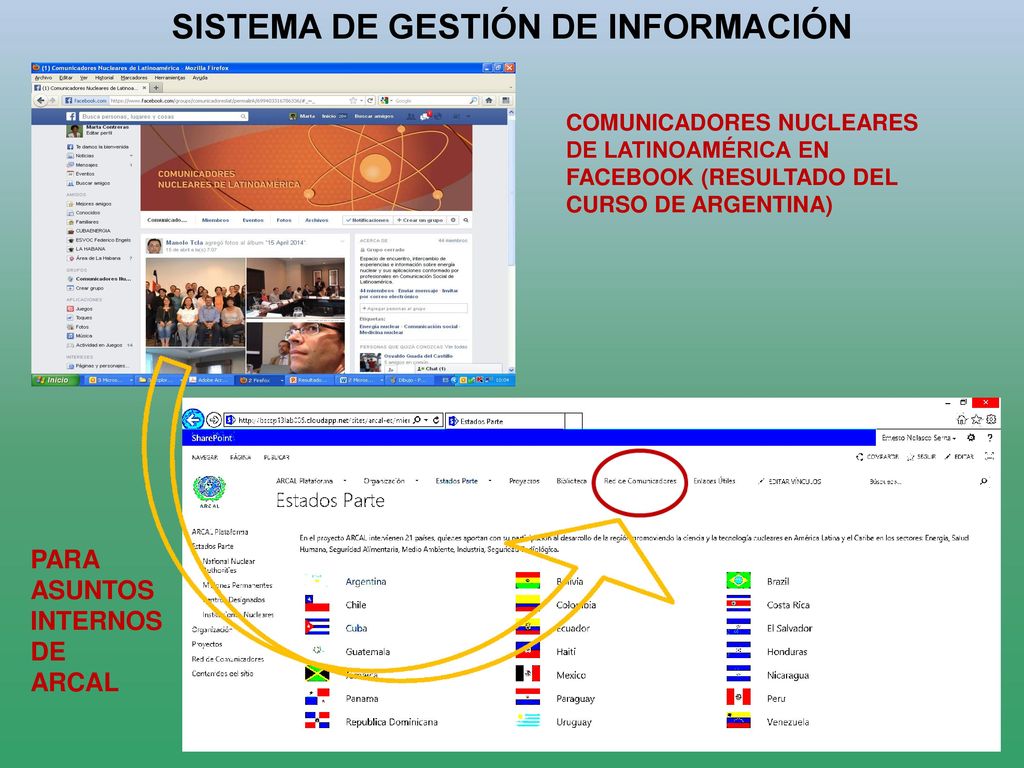Open Internet Explorer favorites star icon

point(976,419)
